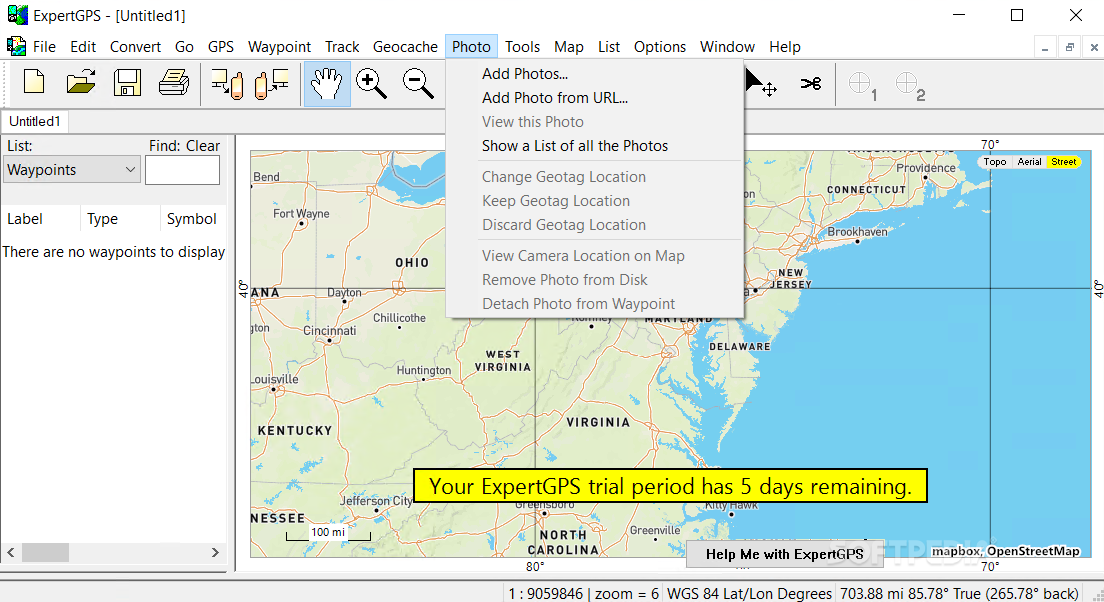Click the Fort Wayne label on map
The image size is (1104, 602).
coord(301,213)
